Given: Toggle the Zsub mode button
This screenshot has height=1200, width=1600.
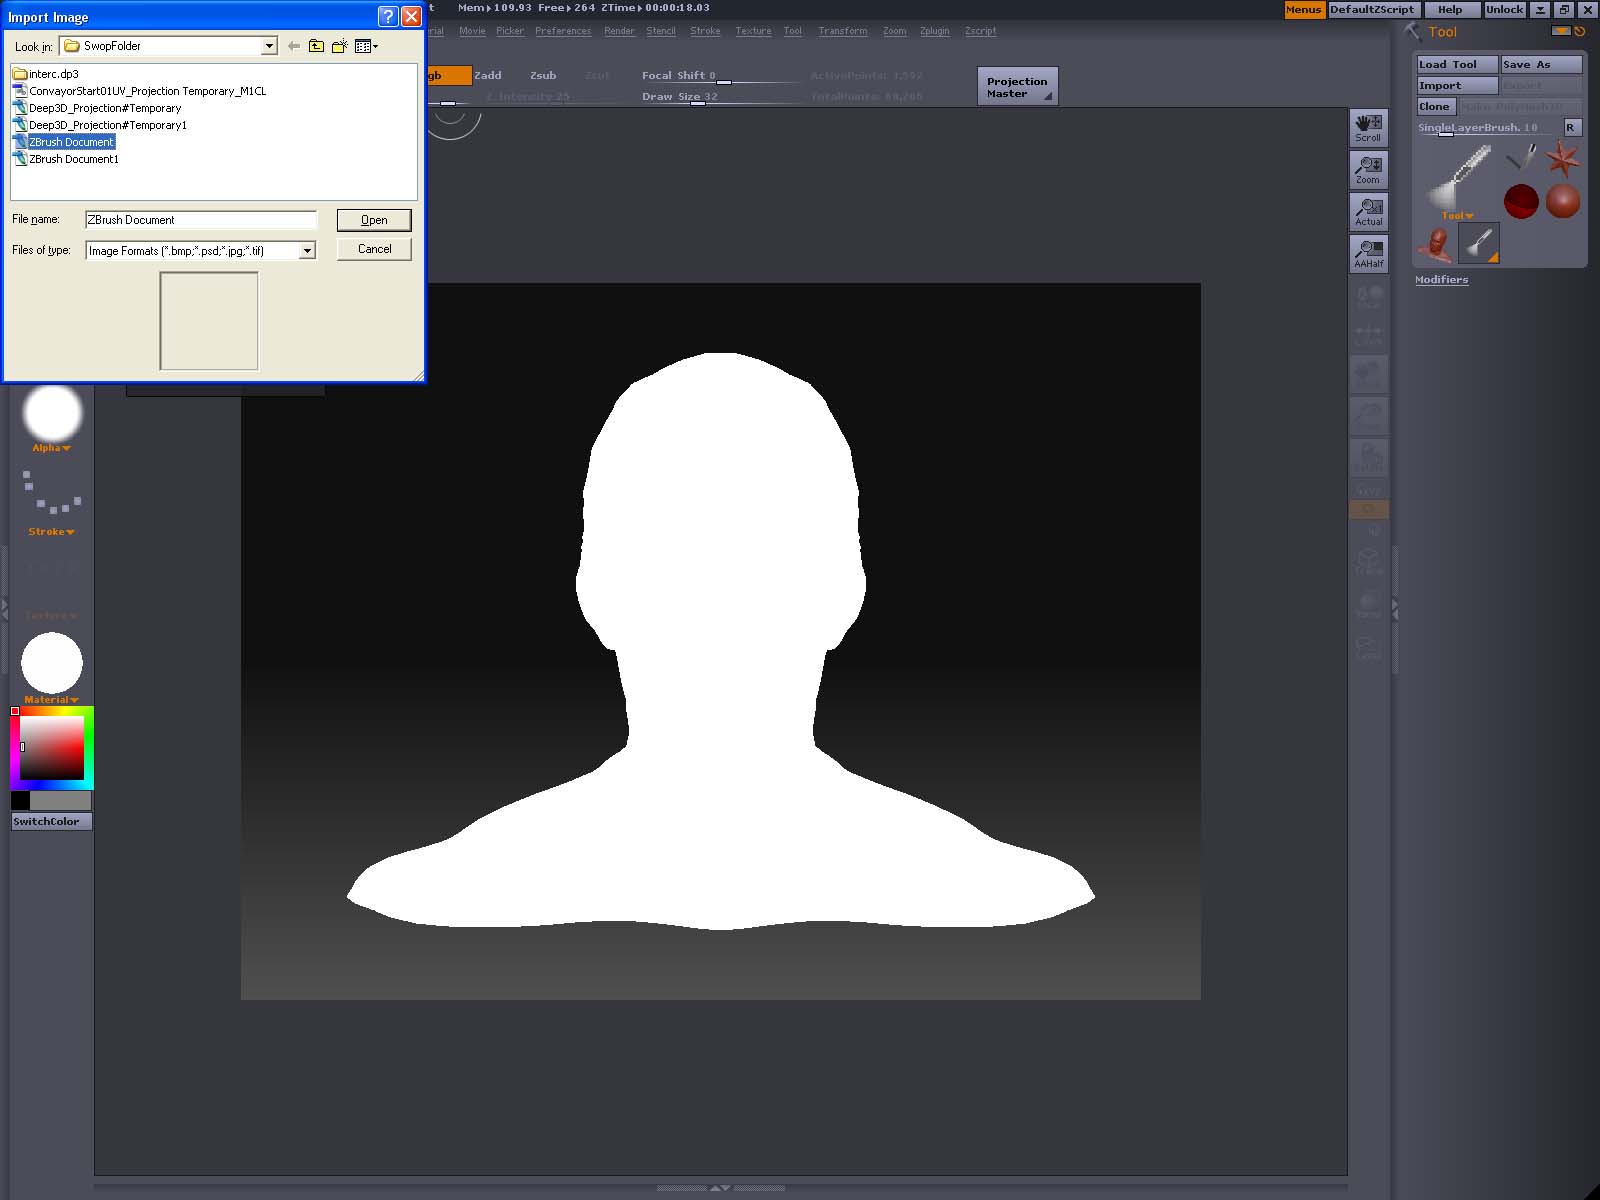Looking at the screenshot, I should coord(543,75).
